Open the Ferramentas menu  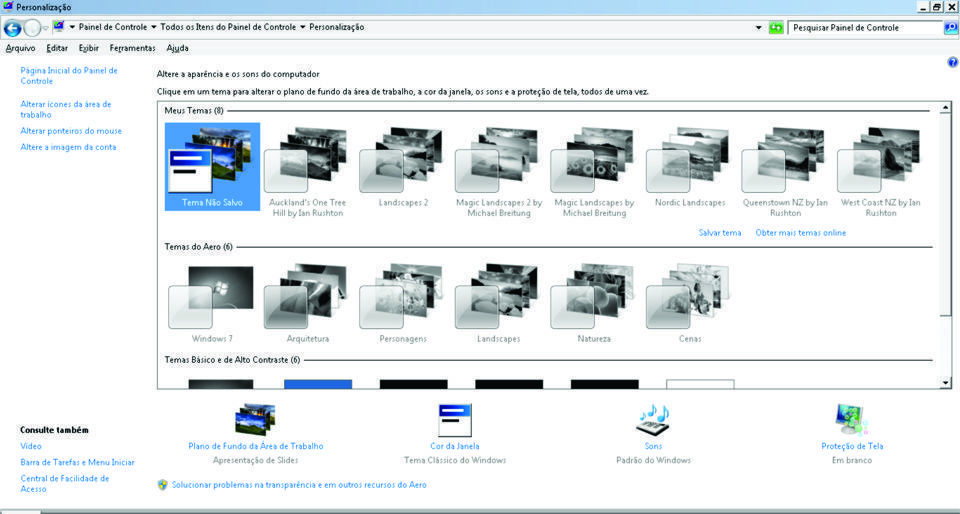(133, 48)
